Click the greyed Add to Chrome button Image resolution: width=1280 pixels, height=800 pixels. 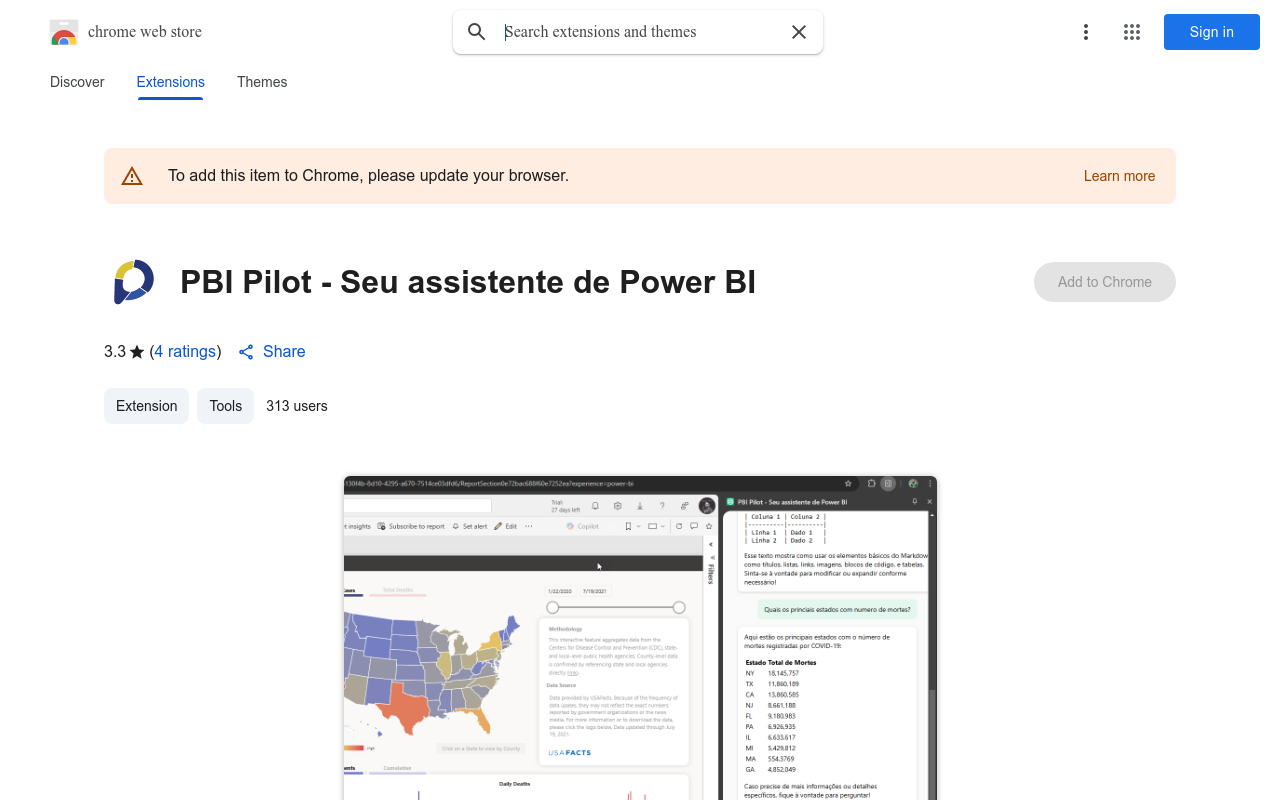click(x=1105, y=282)
